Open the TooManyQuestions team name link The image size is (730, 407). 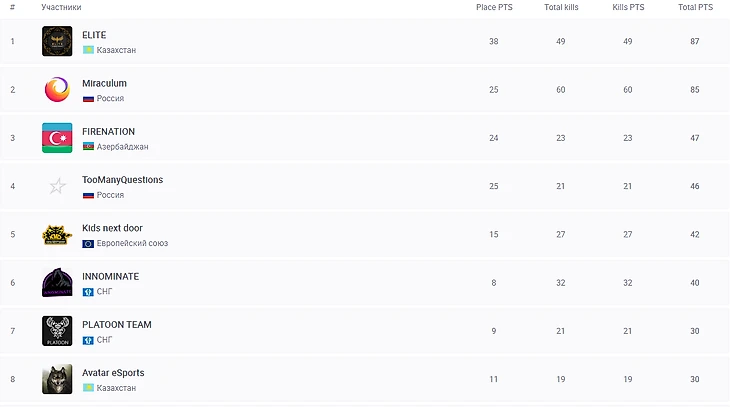point(122,180)
